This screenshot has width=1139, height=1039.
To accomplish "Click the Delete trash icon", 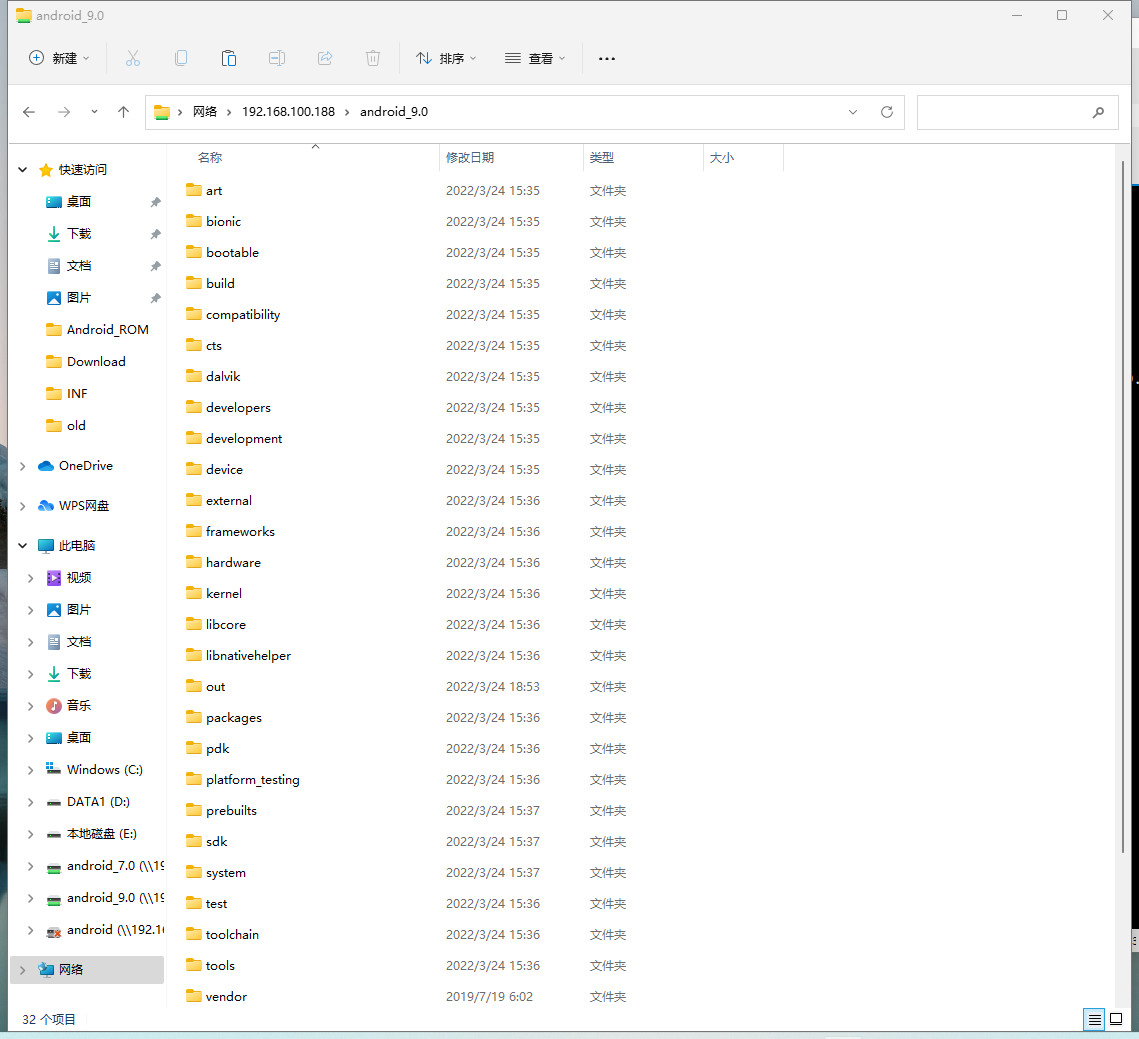I will (373, 58).
